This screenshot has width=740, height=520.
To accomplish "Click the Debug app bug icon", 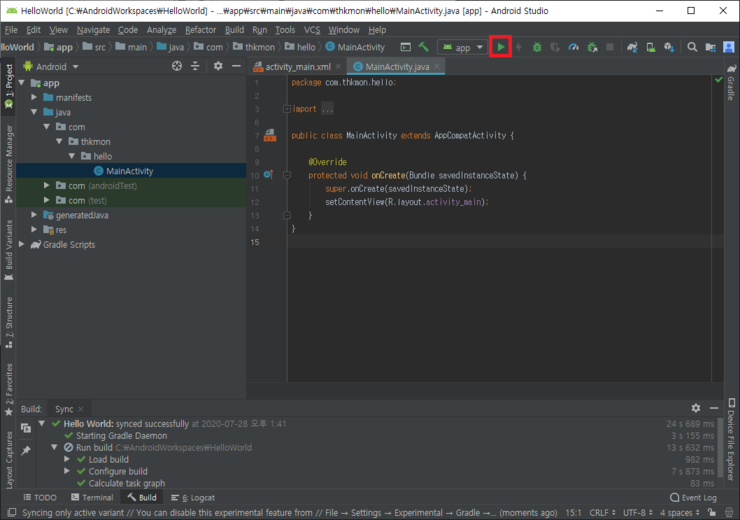I will [x=537, y=47].
